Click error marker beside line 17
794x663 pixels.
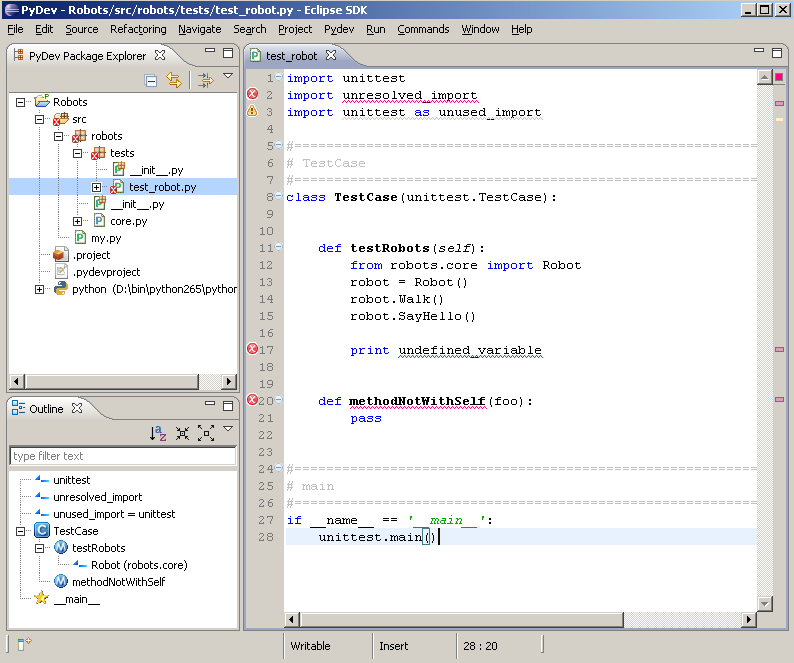click(x=252, y=349)
